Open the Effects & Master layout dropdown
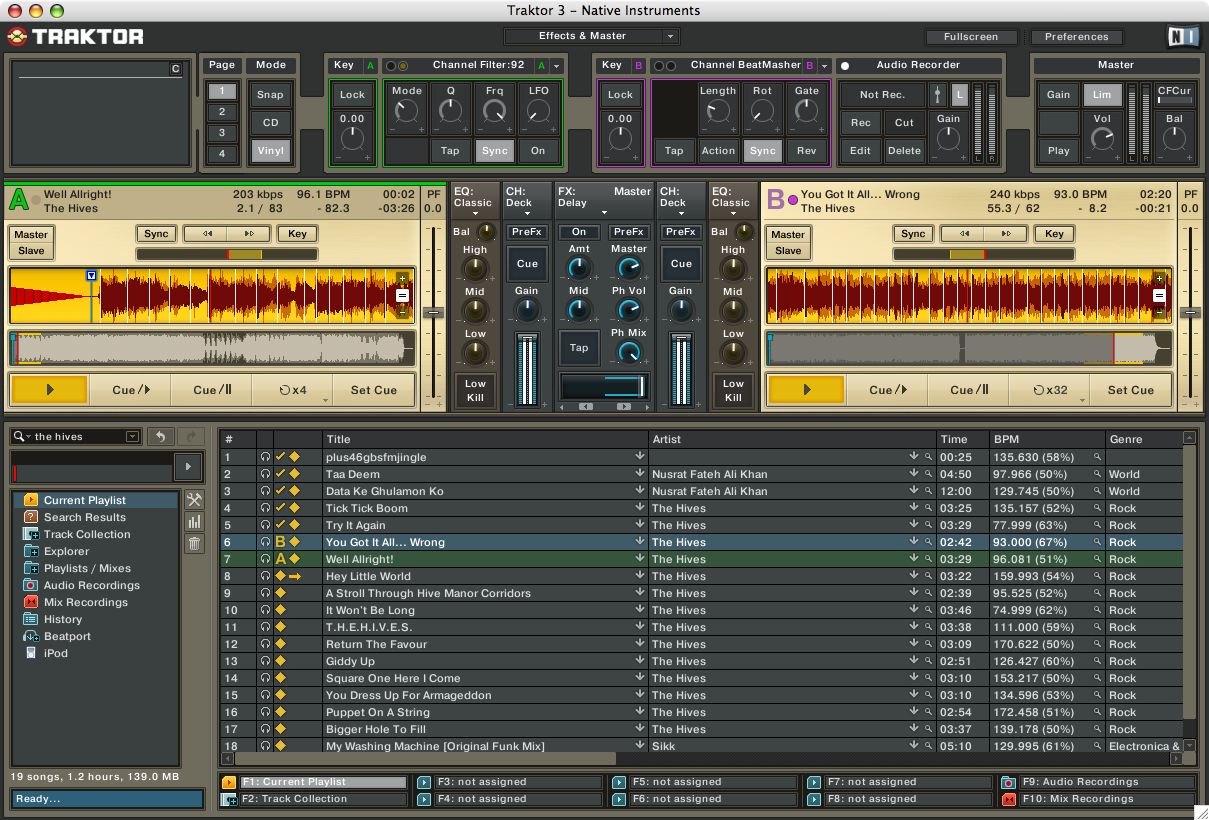The image size is (1209, 820). pos(591,36)
